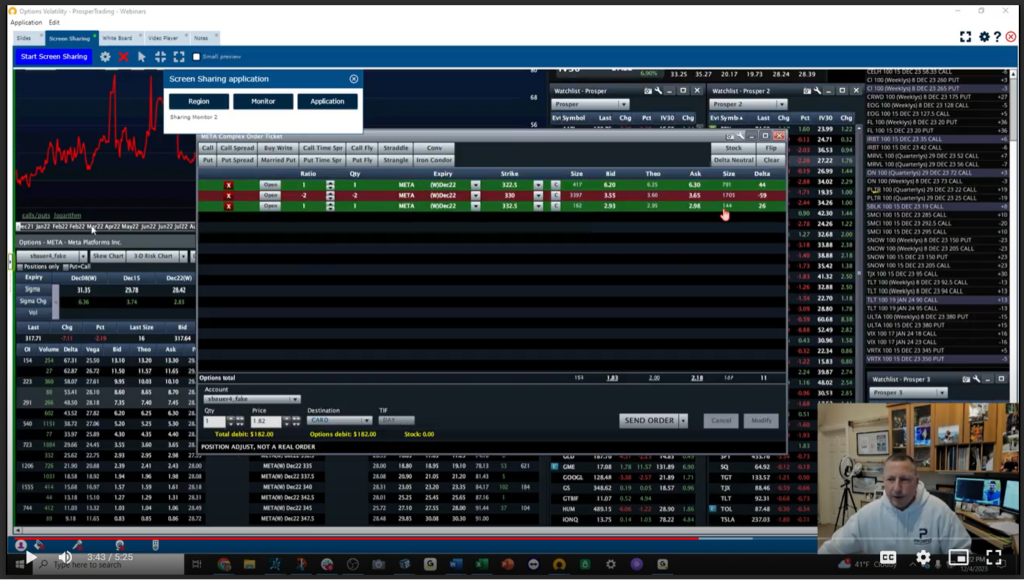Screen dimensions: 1024x580
Task: Enable the Small preview checkbox
Action: [196, 57]
